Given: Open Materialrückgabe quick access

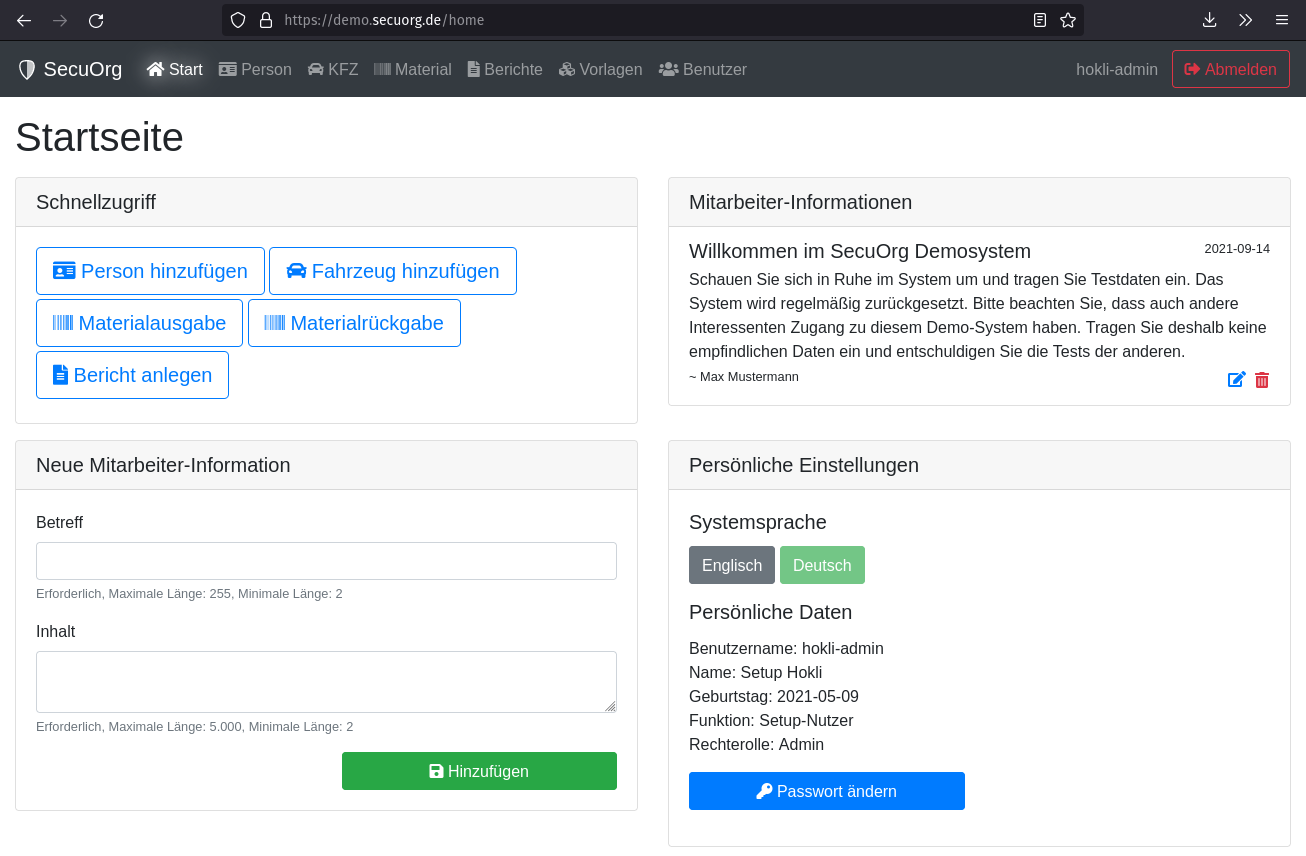Looking at the screenshot, I should point(354,323).
